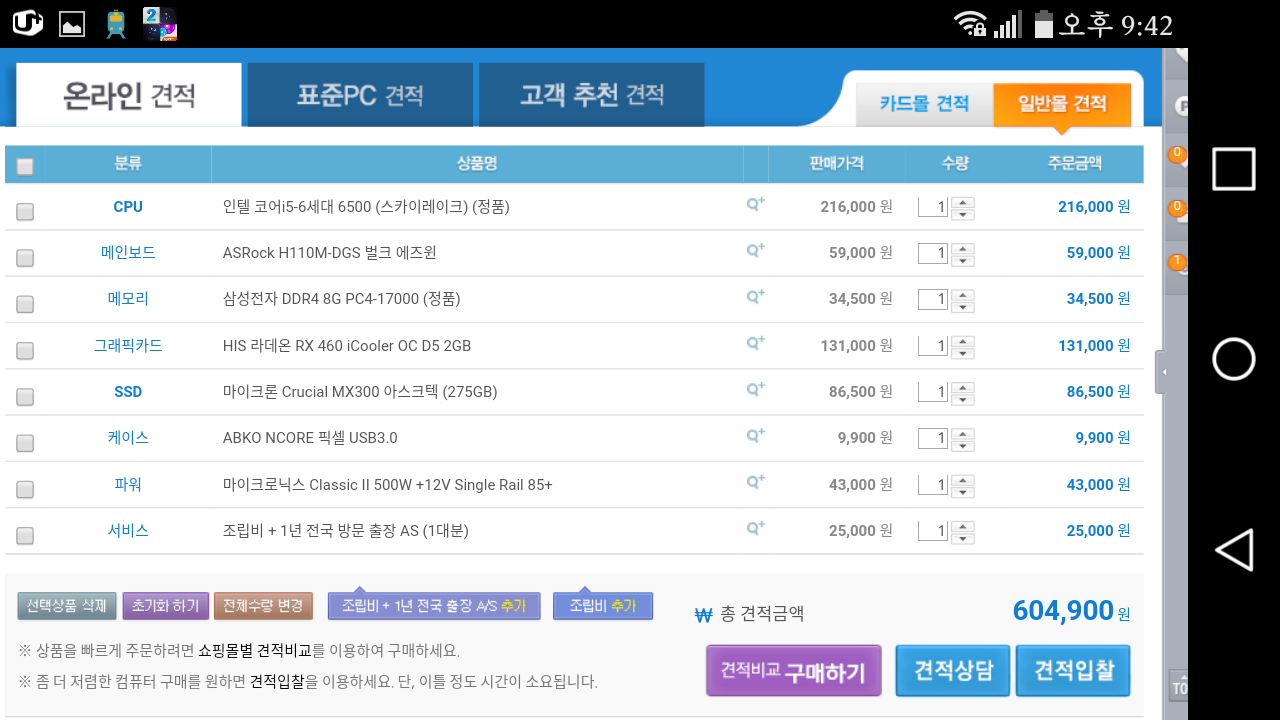The width and height of the screenshot is (1280, 720).
Task: Open the U+ carrier notification icon
Action: point(28,23)
